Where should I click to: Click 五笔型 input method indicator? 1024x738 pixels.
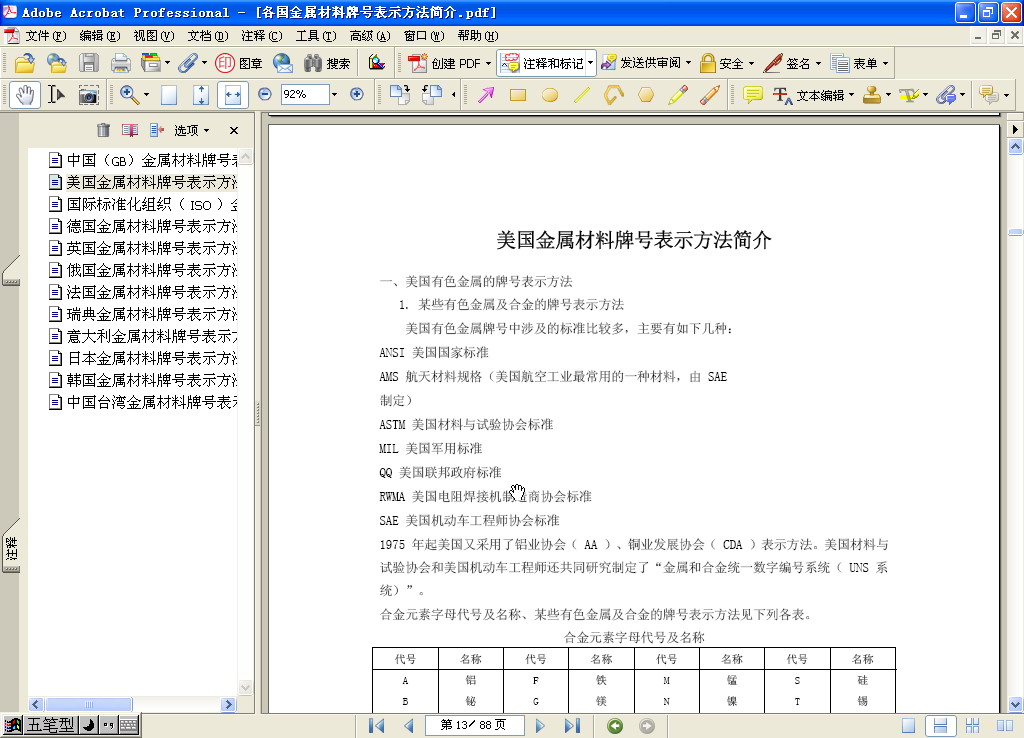click(50, 725)
